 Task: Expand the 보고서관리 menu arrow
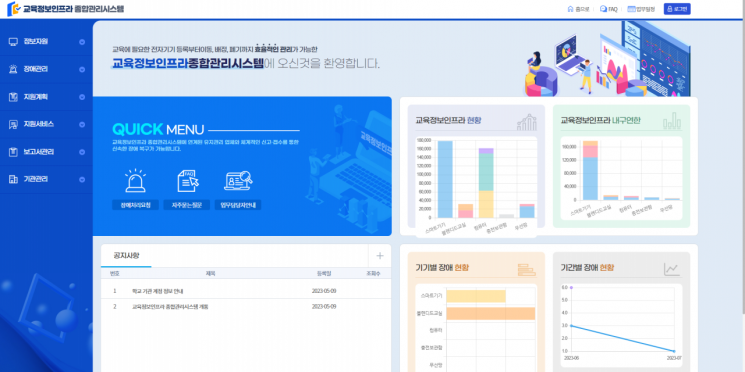[82, 152]
